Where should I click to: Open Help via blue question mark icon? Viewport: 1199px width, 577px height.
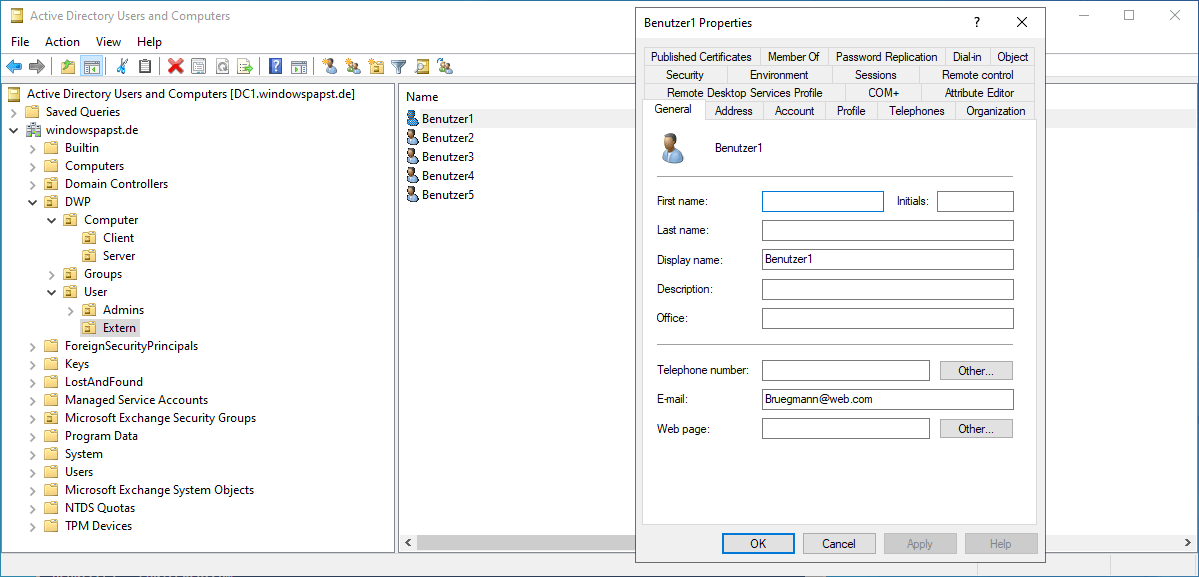(275, 67)
